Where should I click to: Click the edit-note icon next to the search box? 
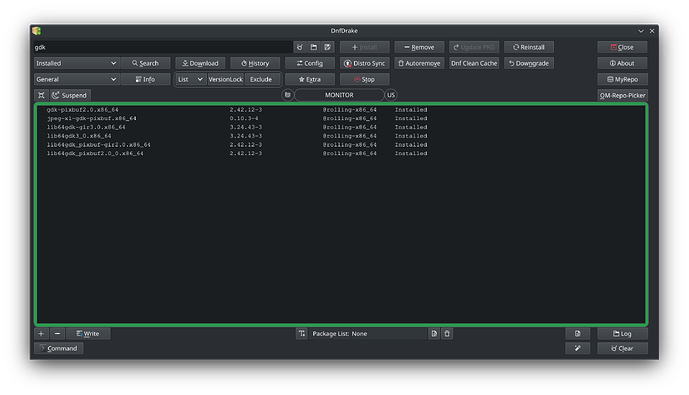[x=327, y=47]
